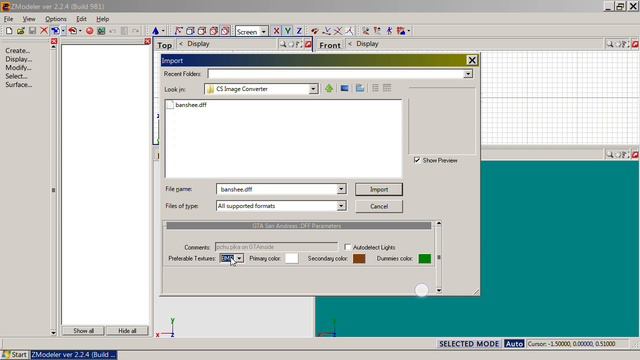Viewport: 640px width, 360px height.
Task: Maximize the Front viewport with red icon
Action: 635,44
